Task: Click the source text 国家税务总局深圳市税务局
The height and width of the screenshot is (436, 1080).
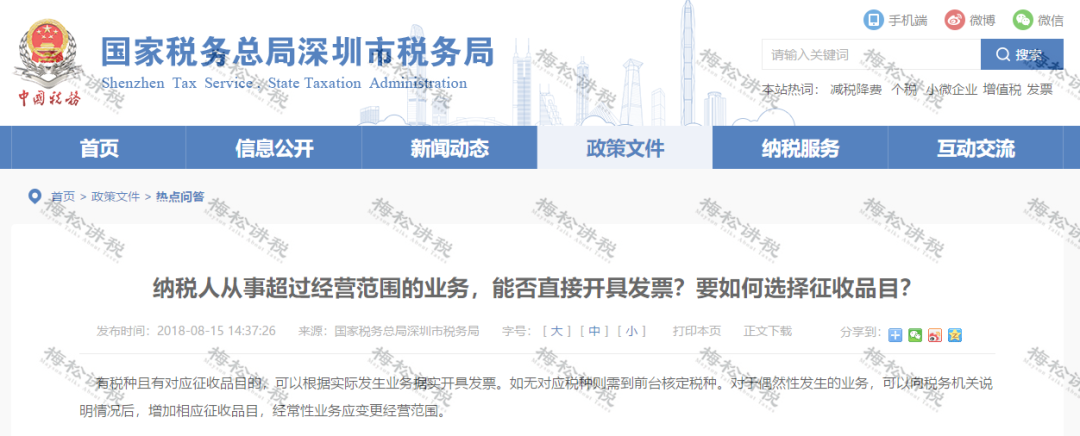Action: coord(406,331)
